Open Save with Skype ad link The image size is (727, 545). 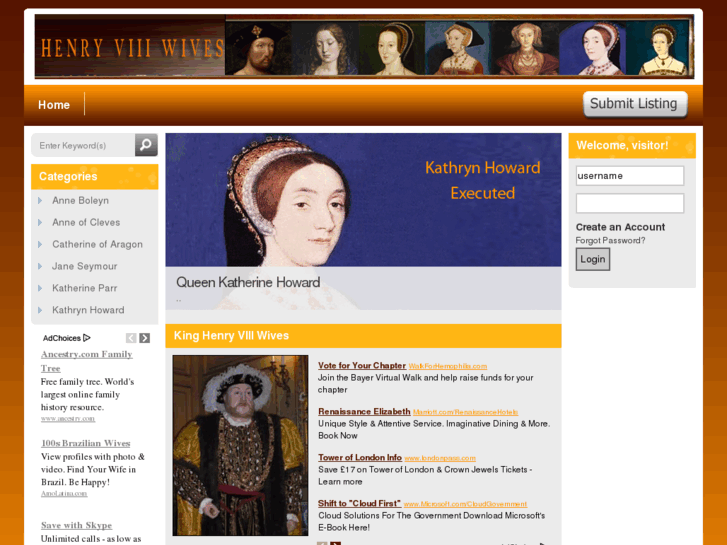77,525
